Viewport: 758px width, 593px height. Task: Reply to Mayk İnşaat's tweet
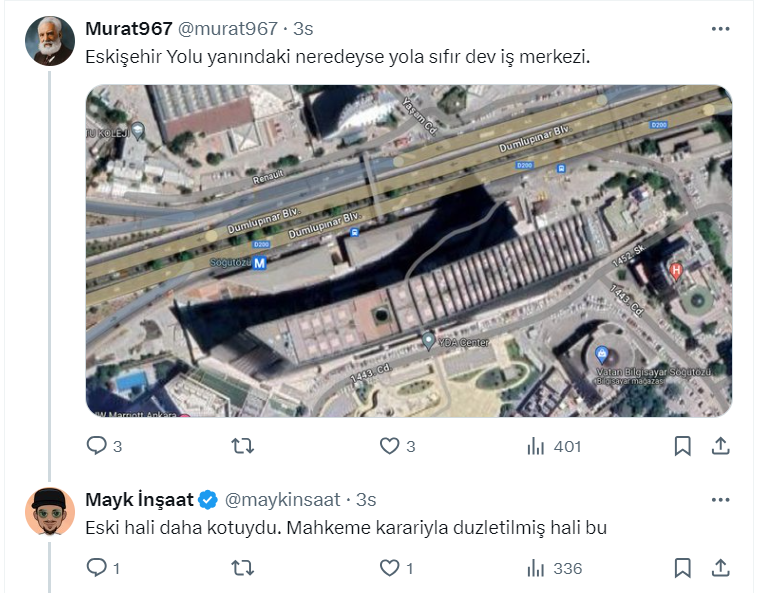pos(97,568)
